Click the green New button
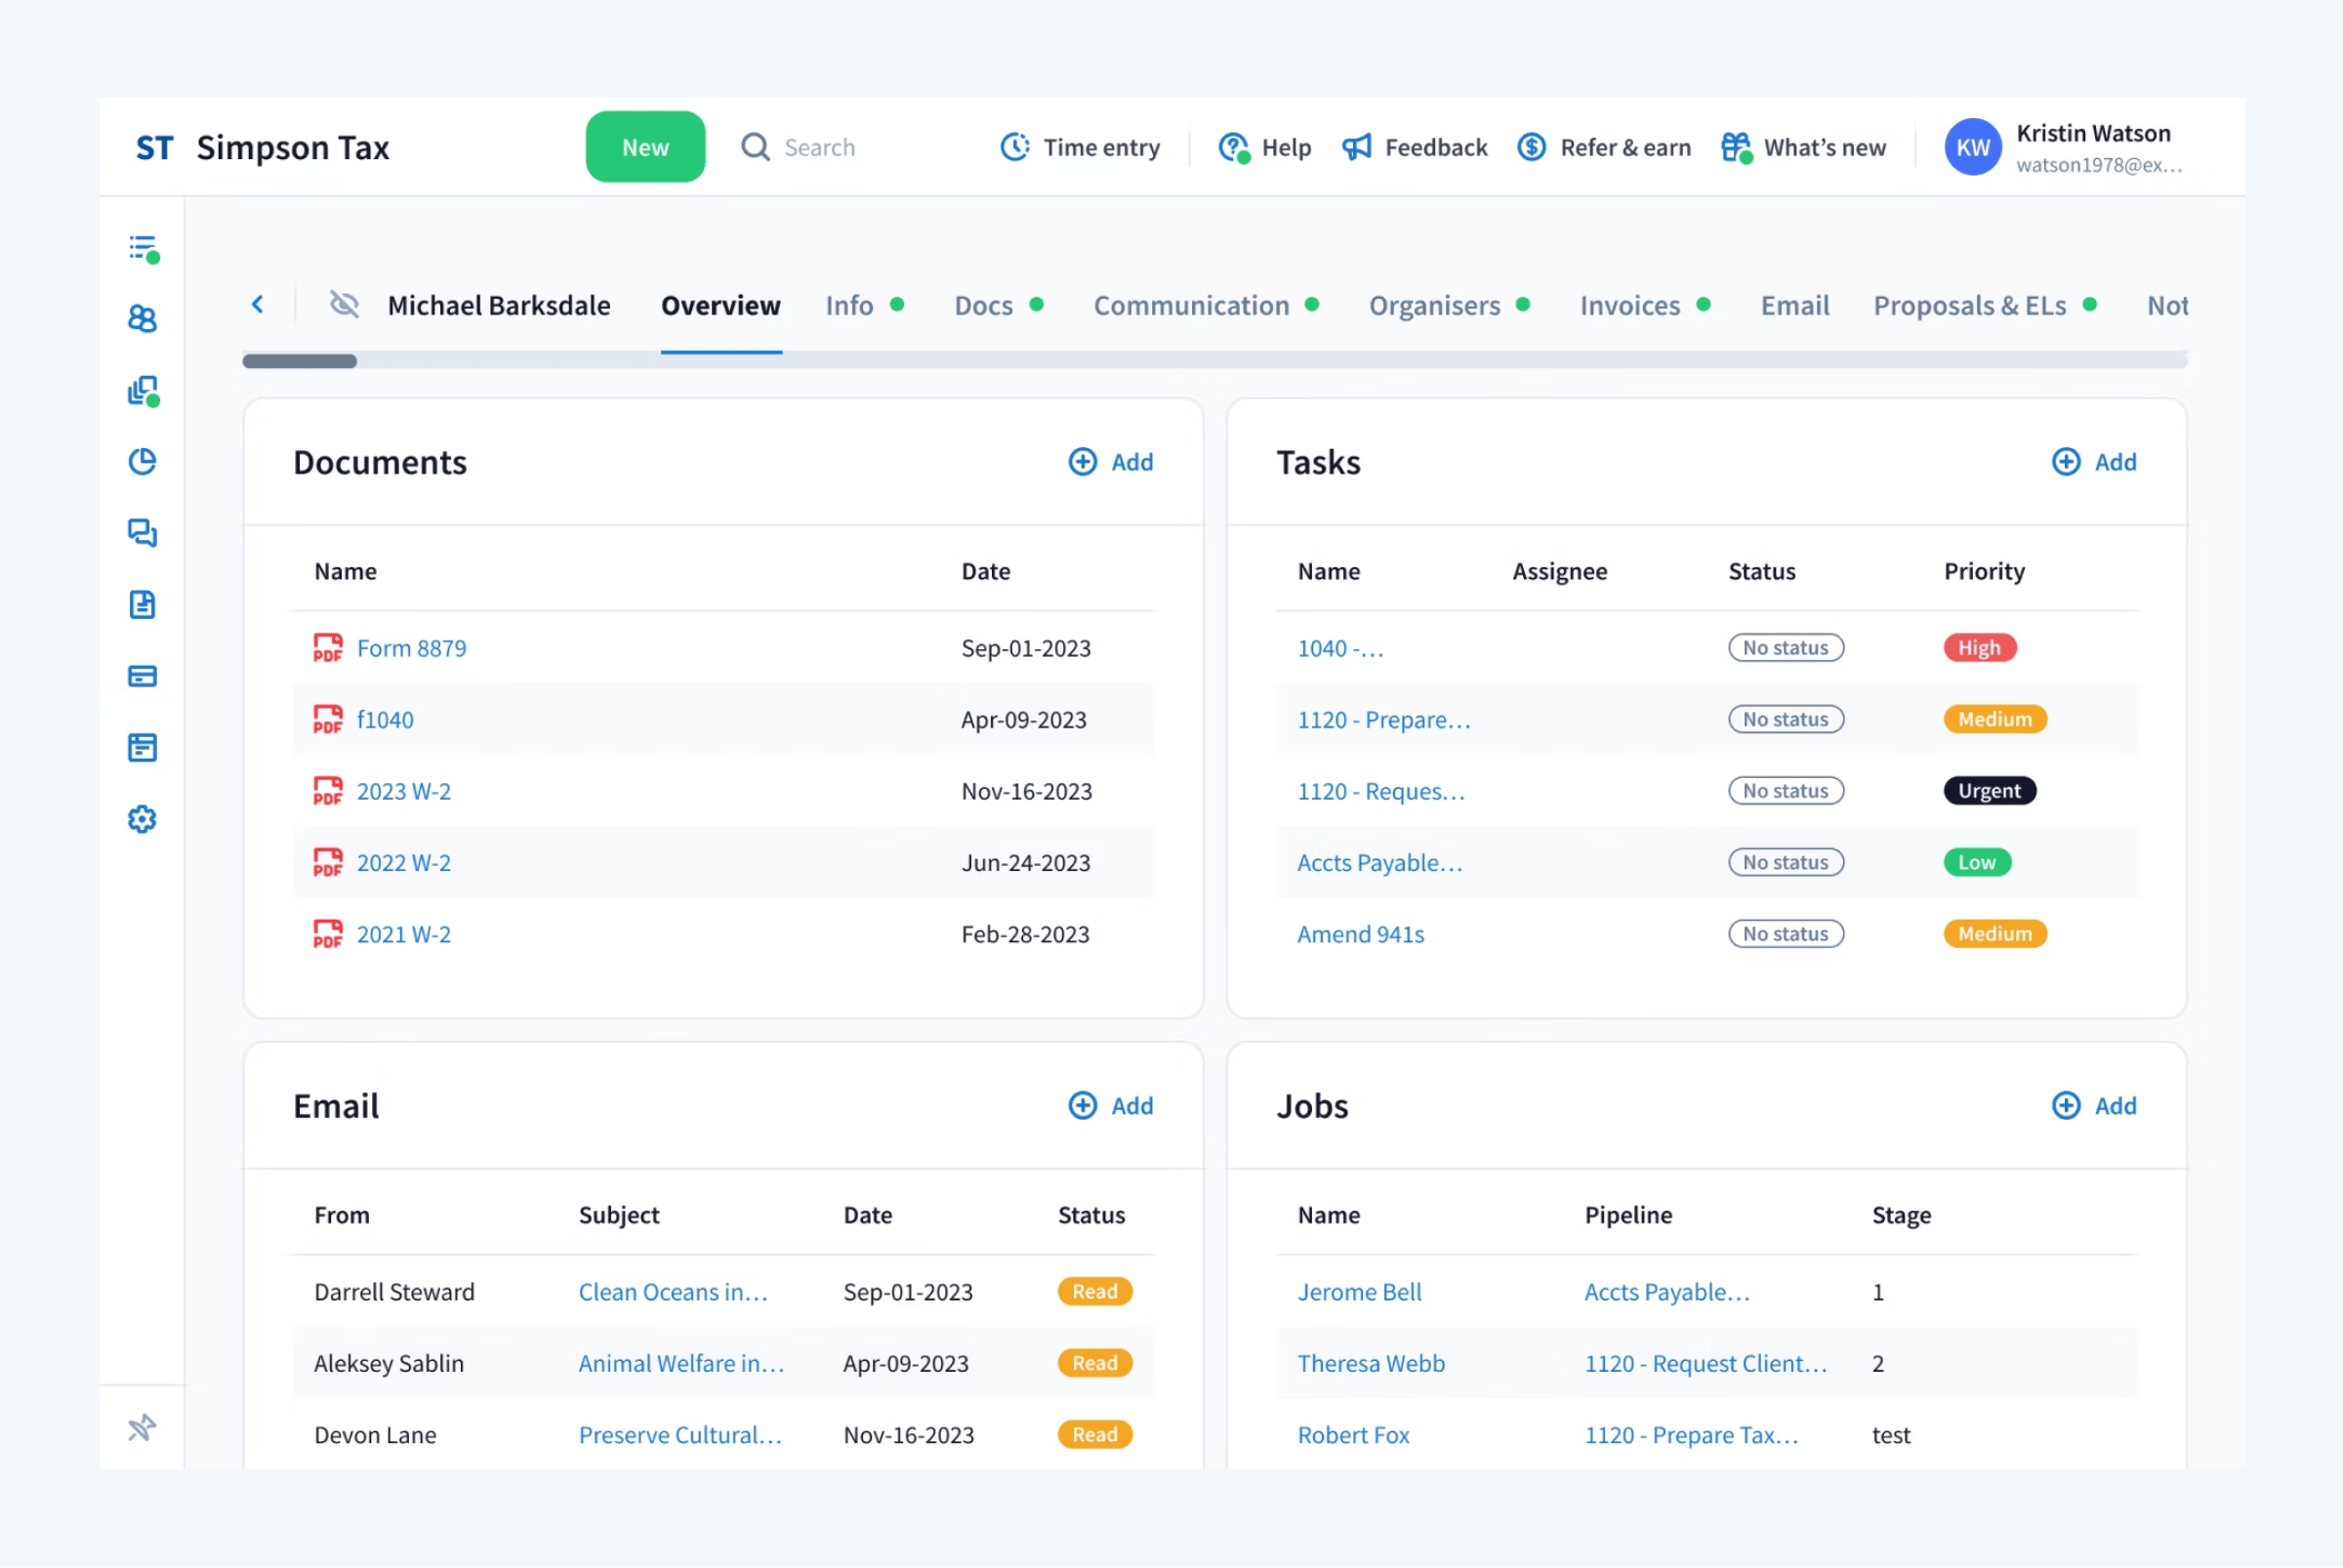Screen dimensions: 2343x1568 [x=645, y=147]
